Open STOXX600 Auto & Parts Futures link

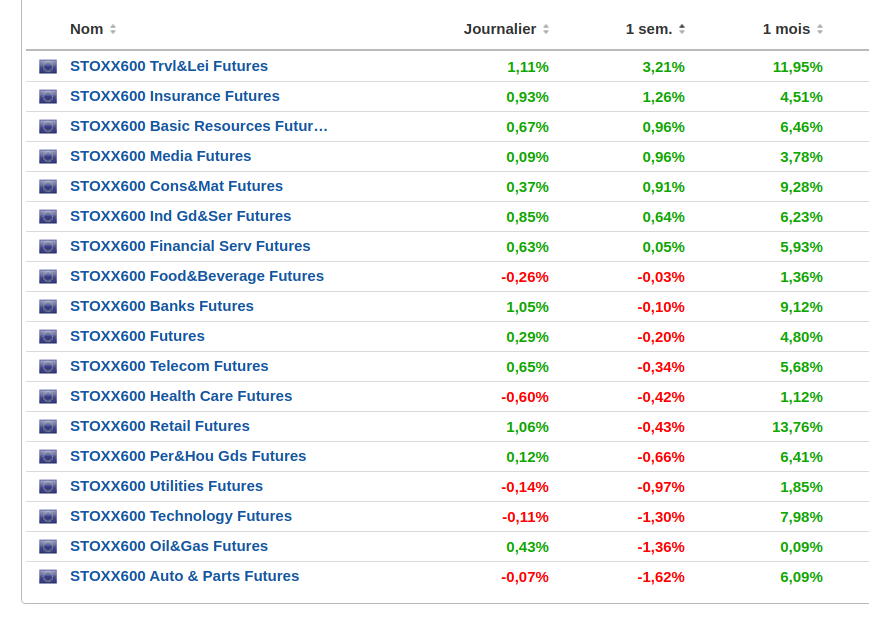pos(184,576)
